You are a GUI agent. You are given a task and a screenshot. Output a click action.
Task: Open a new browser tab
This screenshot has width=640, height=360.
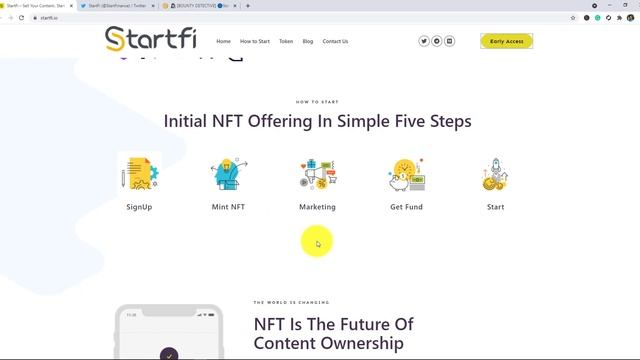248,6
